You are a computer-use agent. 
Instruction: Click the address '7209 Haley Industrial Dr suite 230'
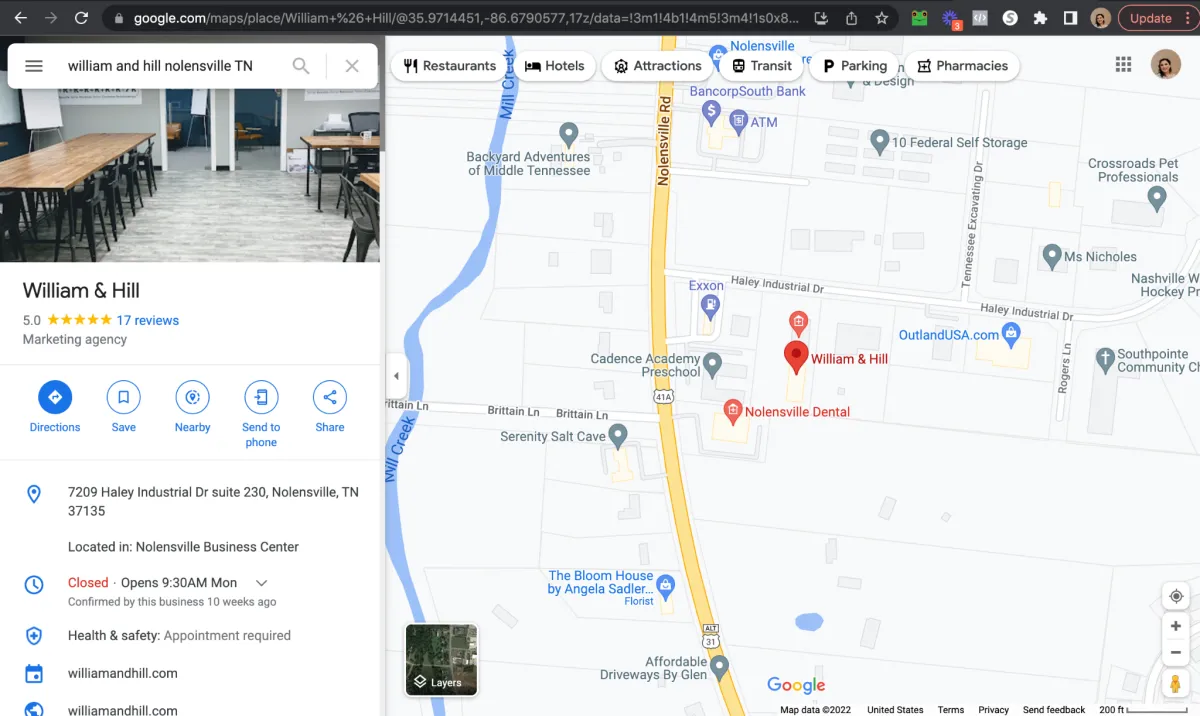pos(213,501)
